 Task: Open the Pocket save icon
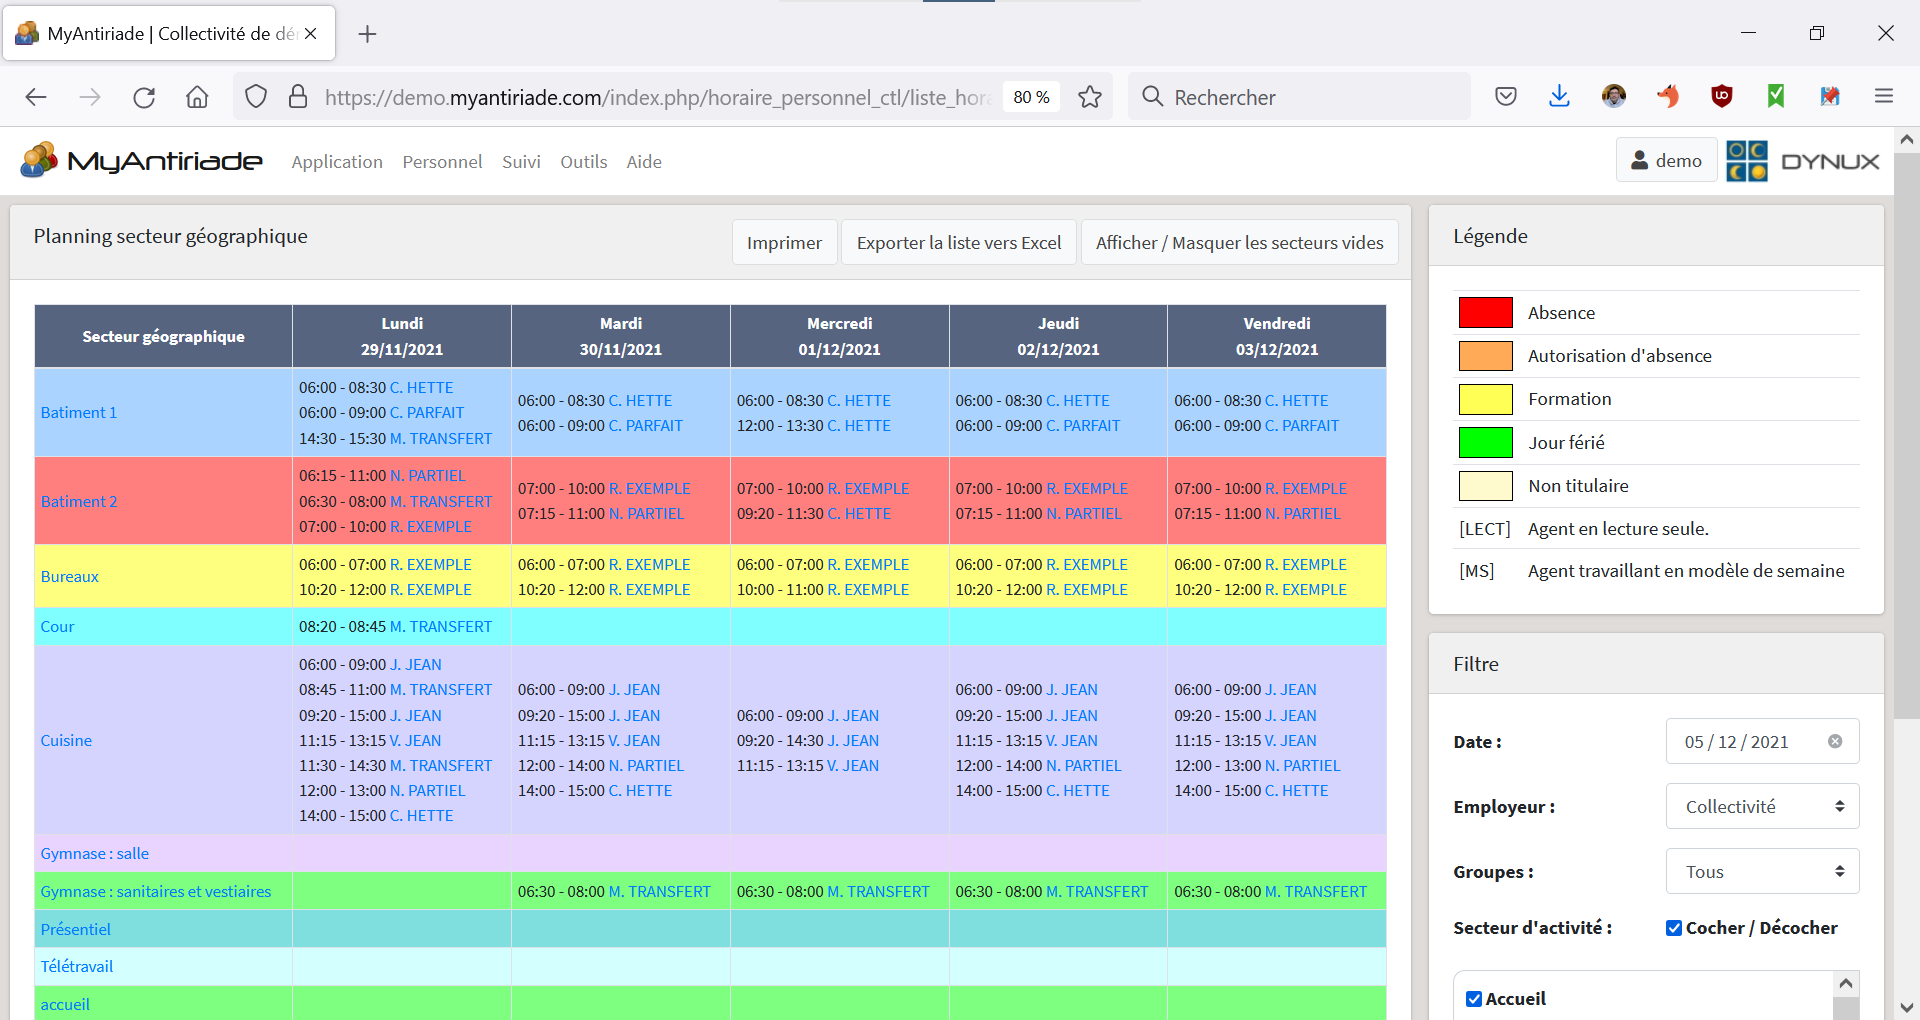pos(1506,97)
